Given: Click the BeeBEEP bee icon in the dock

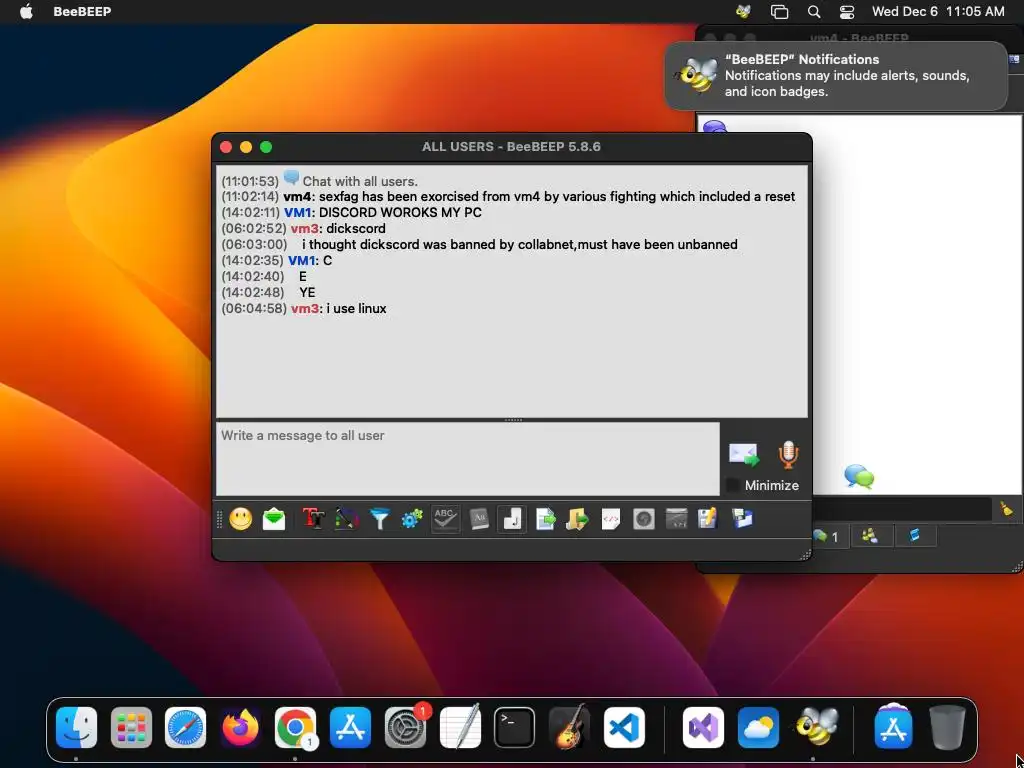Looking at the screenshot, I should tap(816, 726).
